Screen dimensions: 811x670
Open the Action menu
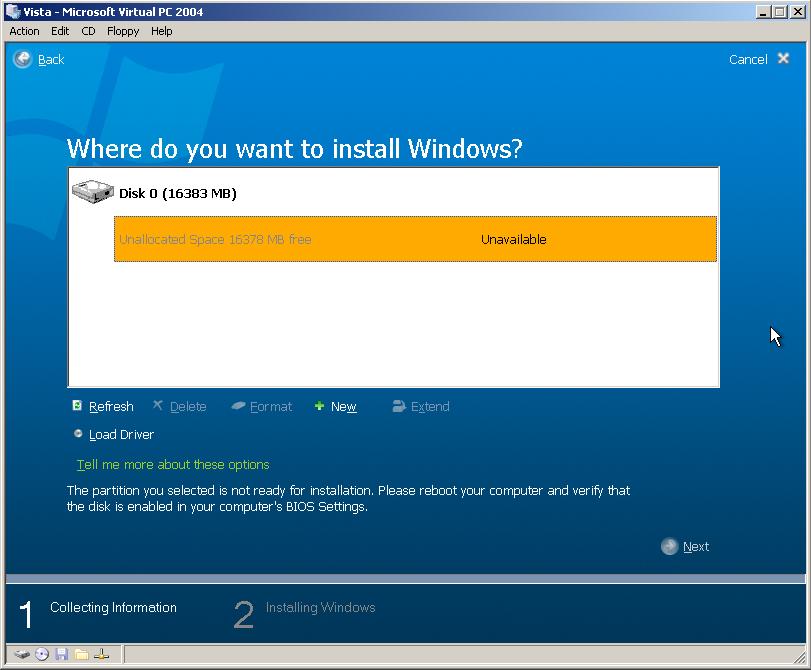click(24, 31)
